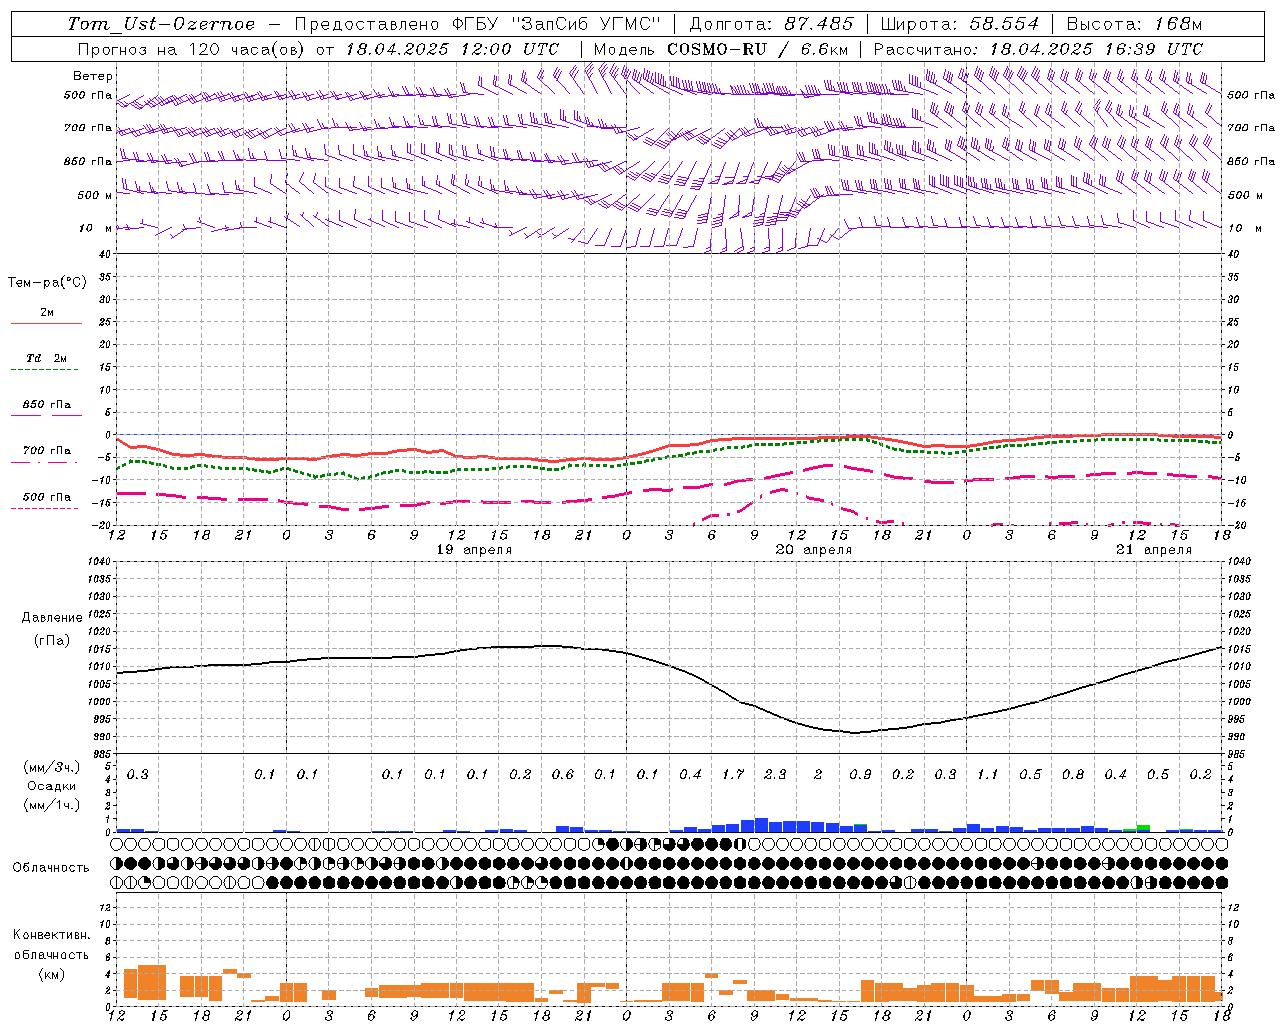Click the pressure curve minimum on 20 апреля
The height and width of the screenshot is (1024, 1280).
click(853, 732)
